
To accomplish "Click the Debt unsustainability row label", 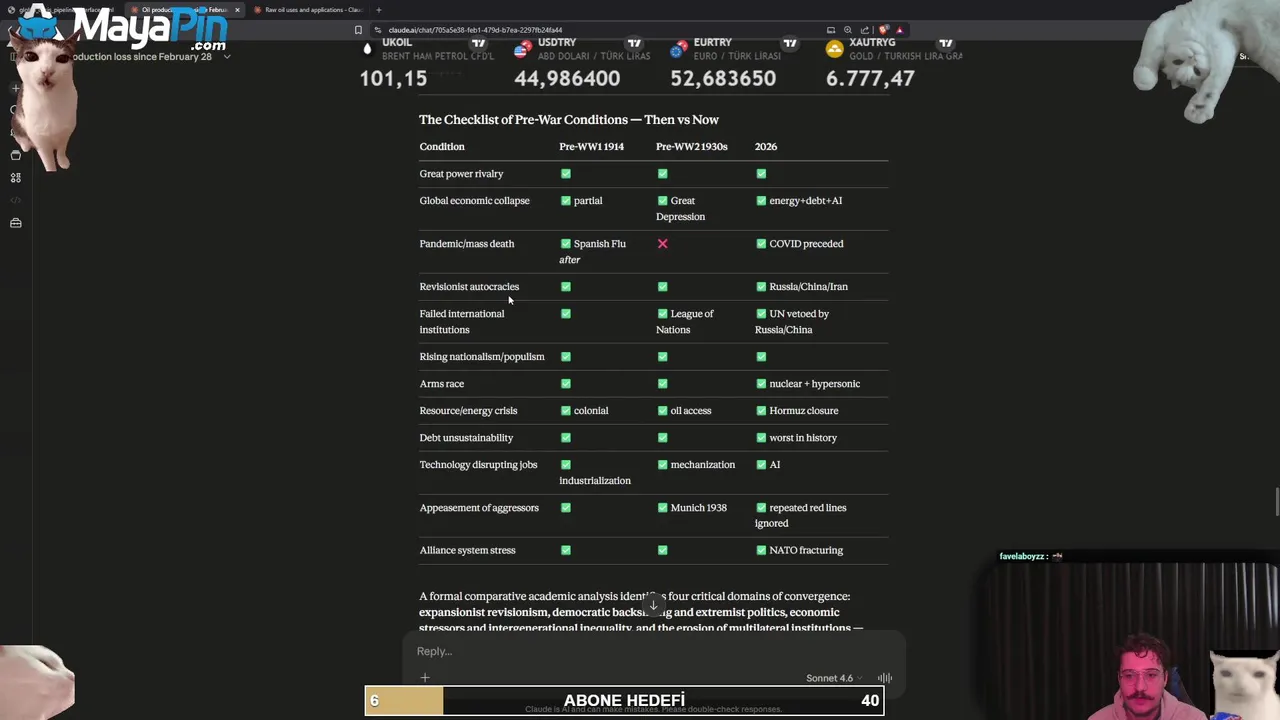I will tap(466, 438).
